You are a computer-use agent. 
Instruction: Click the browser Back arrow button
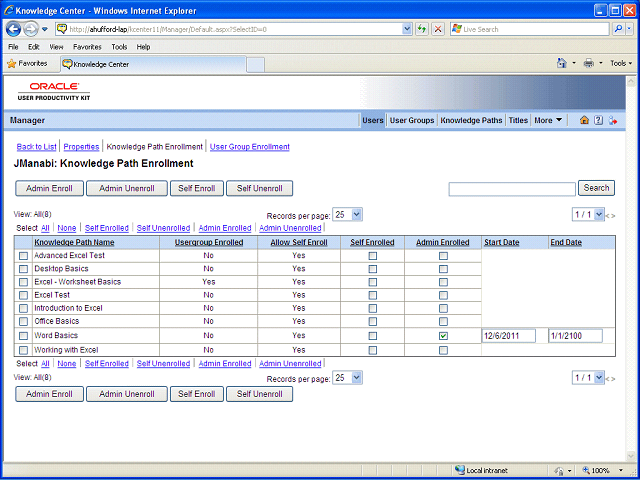coord(13,29)
